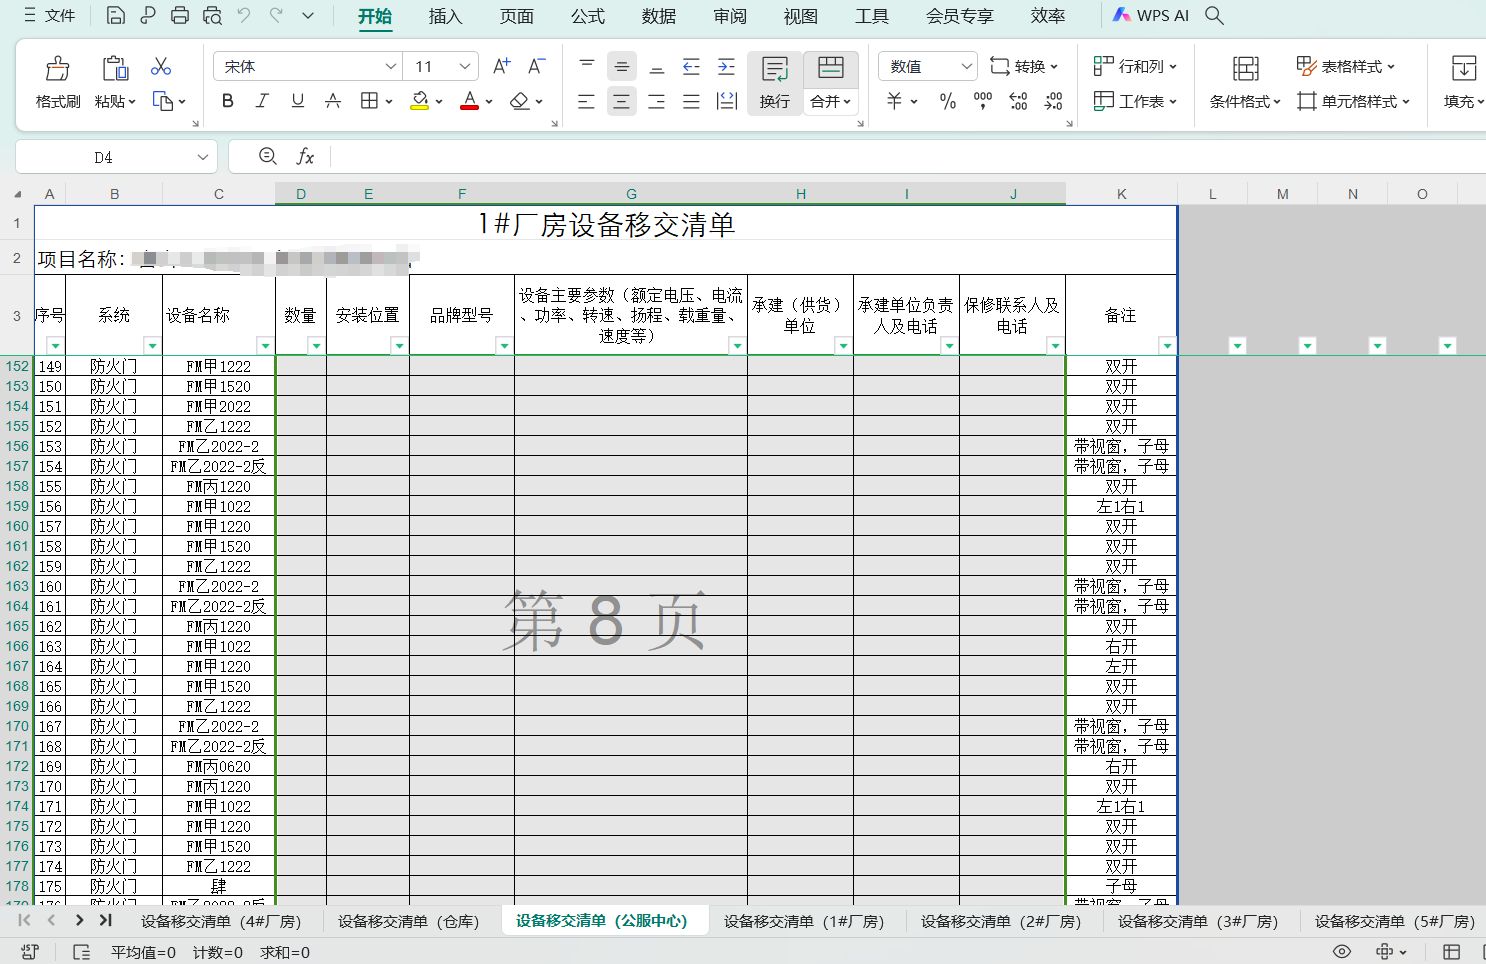Switch to sheet 设备移交清单（仓库）

pyautogui.click(x=409, y=921)
